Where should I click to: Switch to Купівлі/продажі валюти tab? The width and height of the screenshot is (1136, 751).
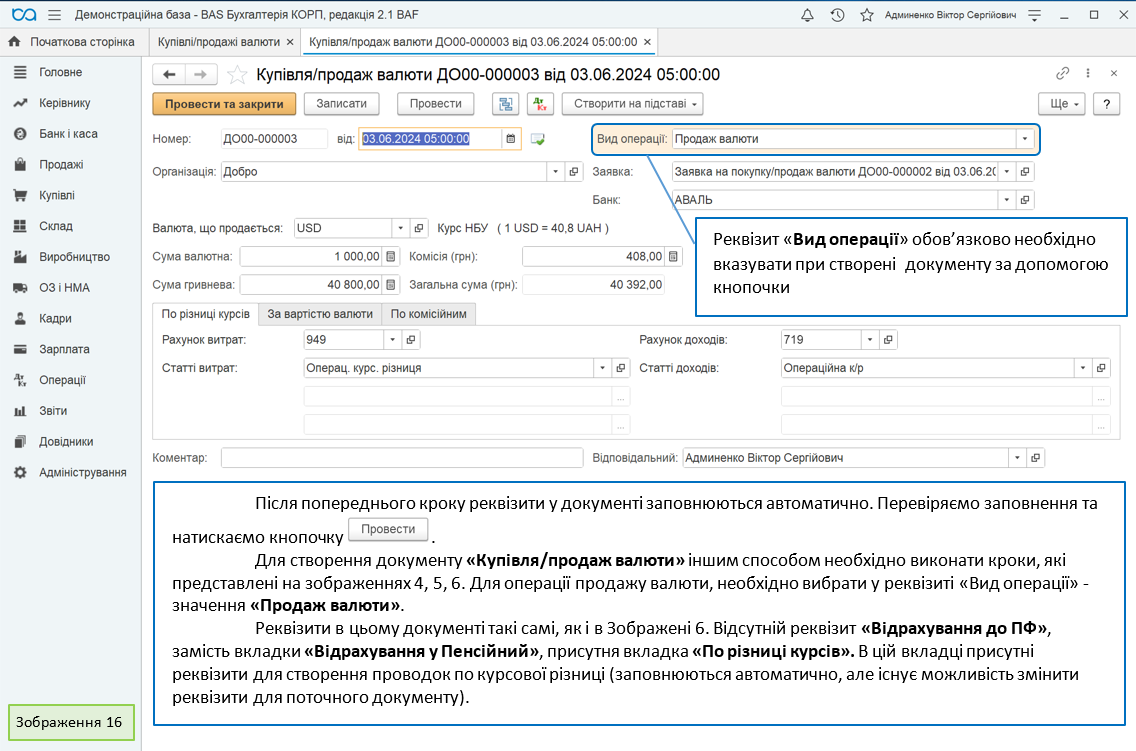219,42
